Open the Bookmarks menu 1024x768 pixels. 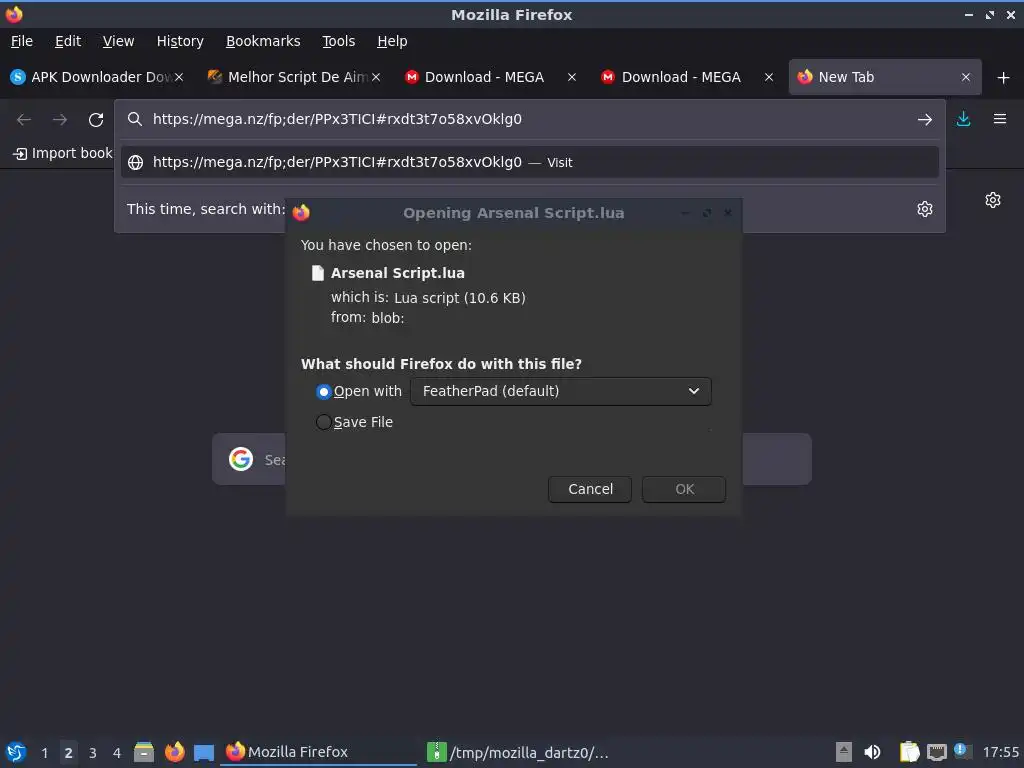tap(263, 41)
